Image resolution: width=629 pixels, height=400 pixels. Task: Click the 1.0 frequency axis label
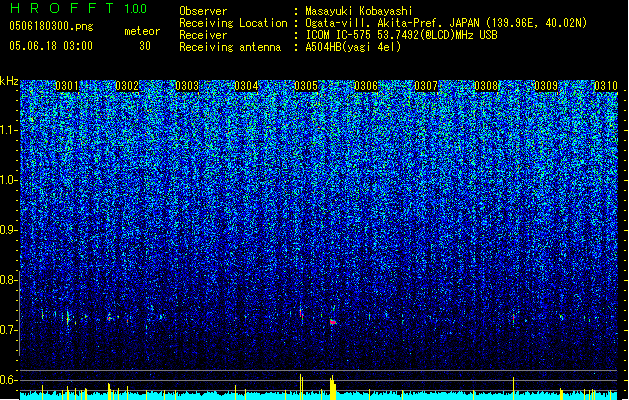[x=8, y=180]
